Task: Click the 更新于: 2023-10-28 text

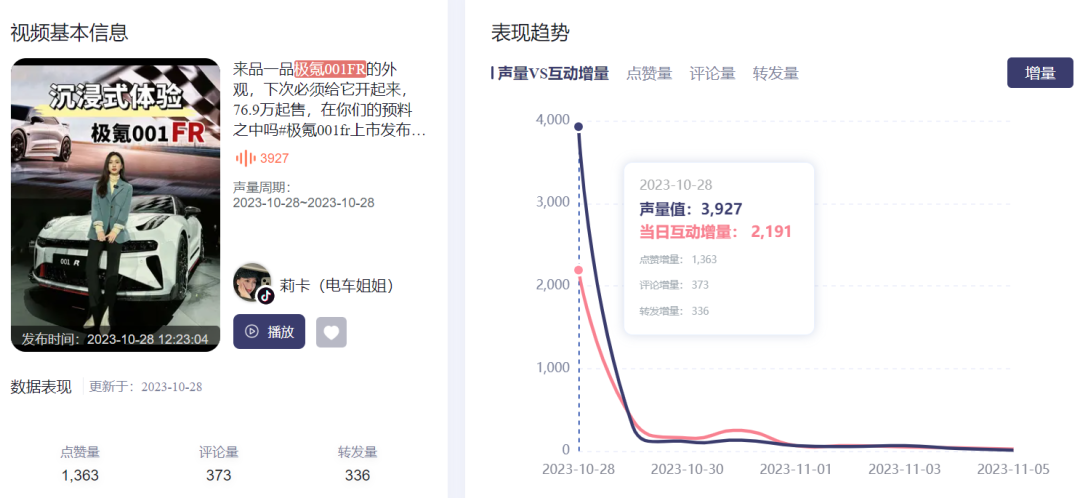Action: click(x=145, y=386)
